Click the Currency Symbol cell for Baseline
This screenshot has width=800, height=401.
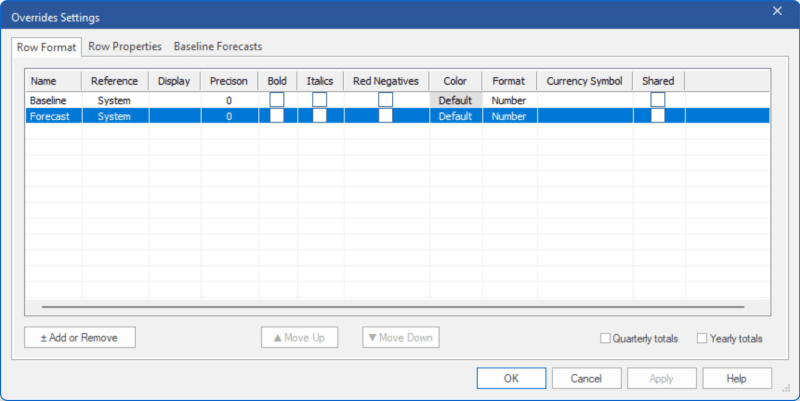[585, 100]
